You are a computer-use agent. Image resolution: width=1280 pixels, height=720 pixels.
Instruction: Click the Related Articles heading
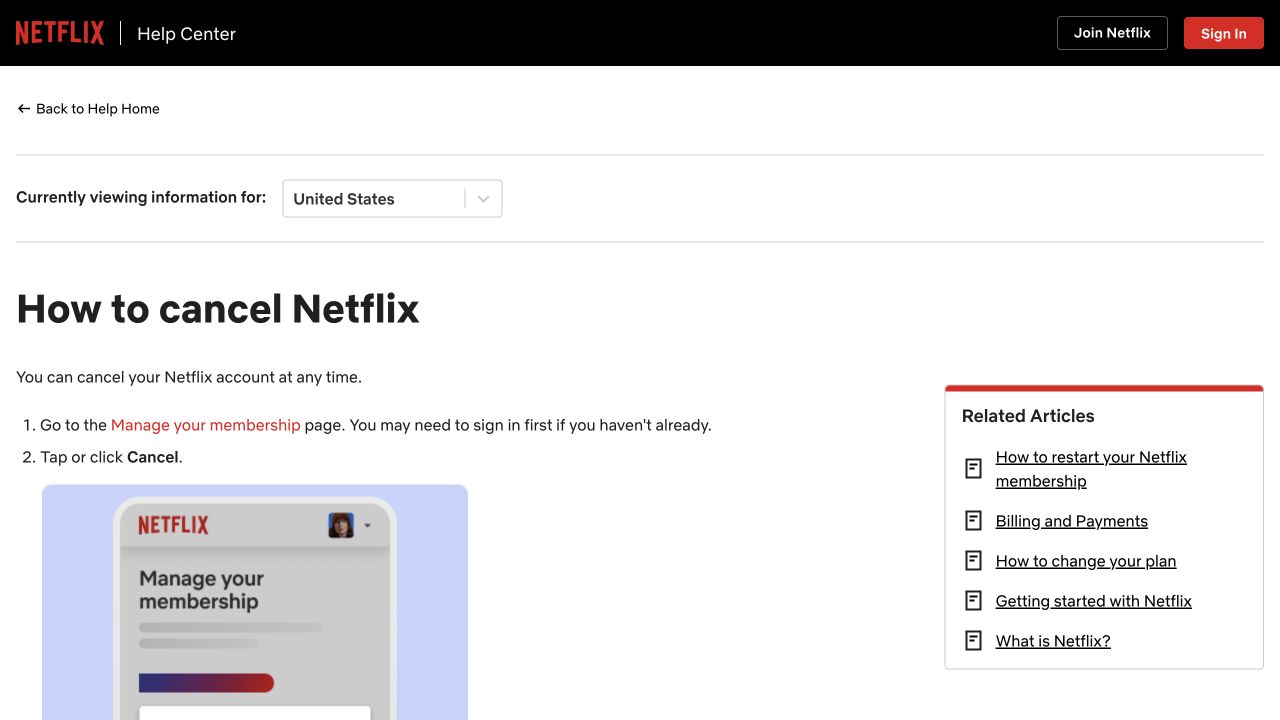[x=1028, y=416]
